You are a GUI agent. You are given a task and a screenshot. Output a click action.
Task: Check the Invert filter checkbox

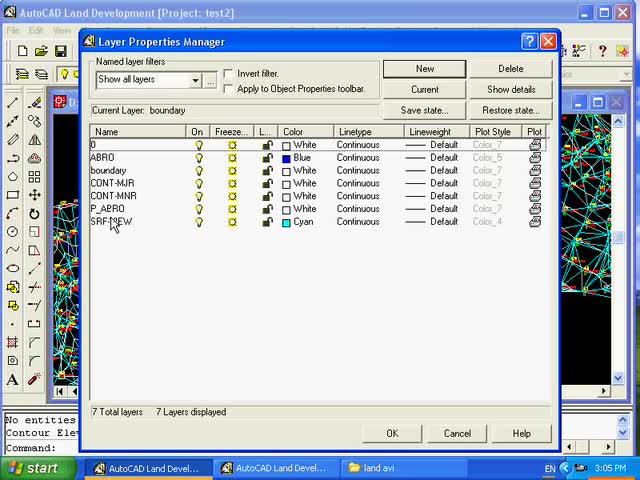coord(229,74)
